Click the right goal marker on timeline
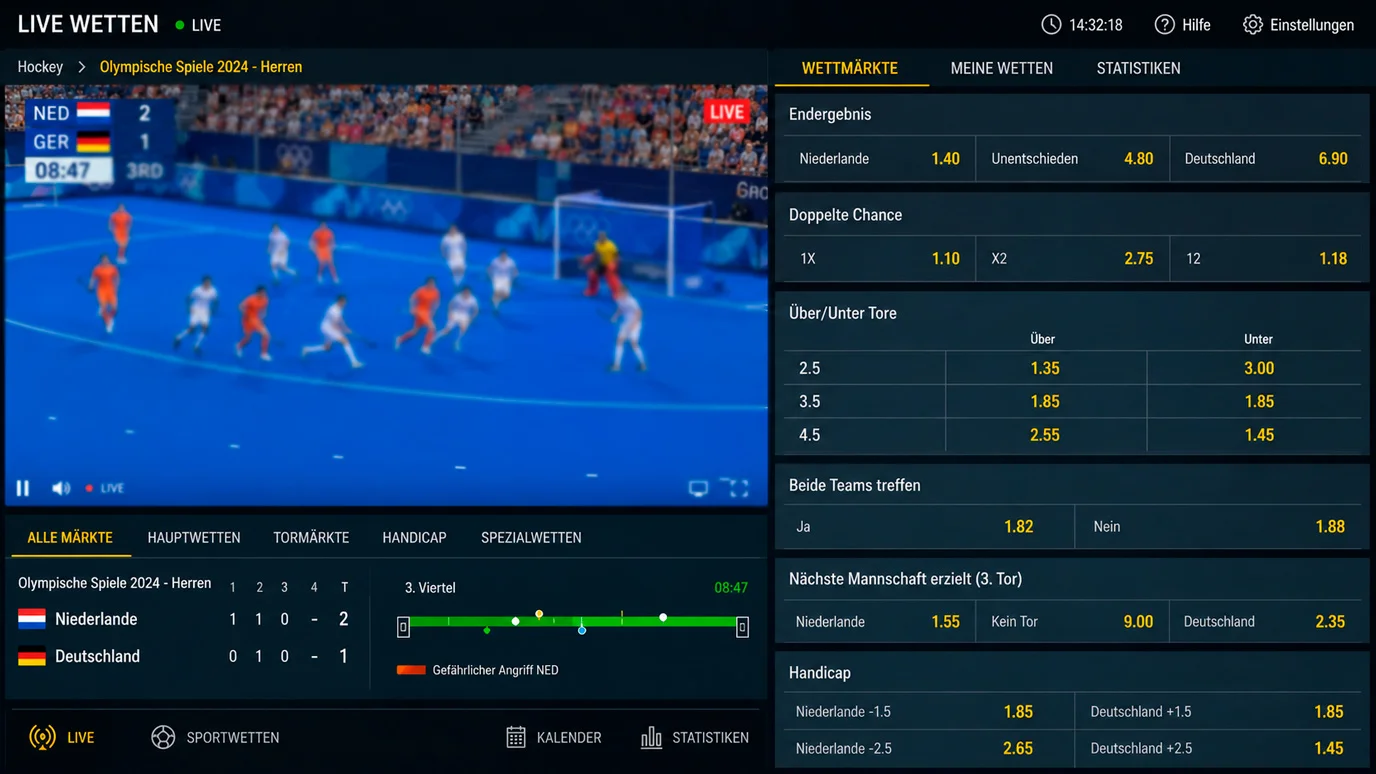The image size is (1376, 774). pos(742,627)
